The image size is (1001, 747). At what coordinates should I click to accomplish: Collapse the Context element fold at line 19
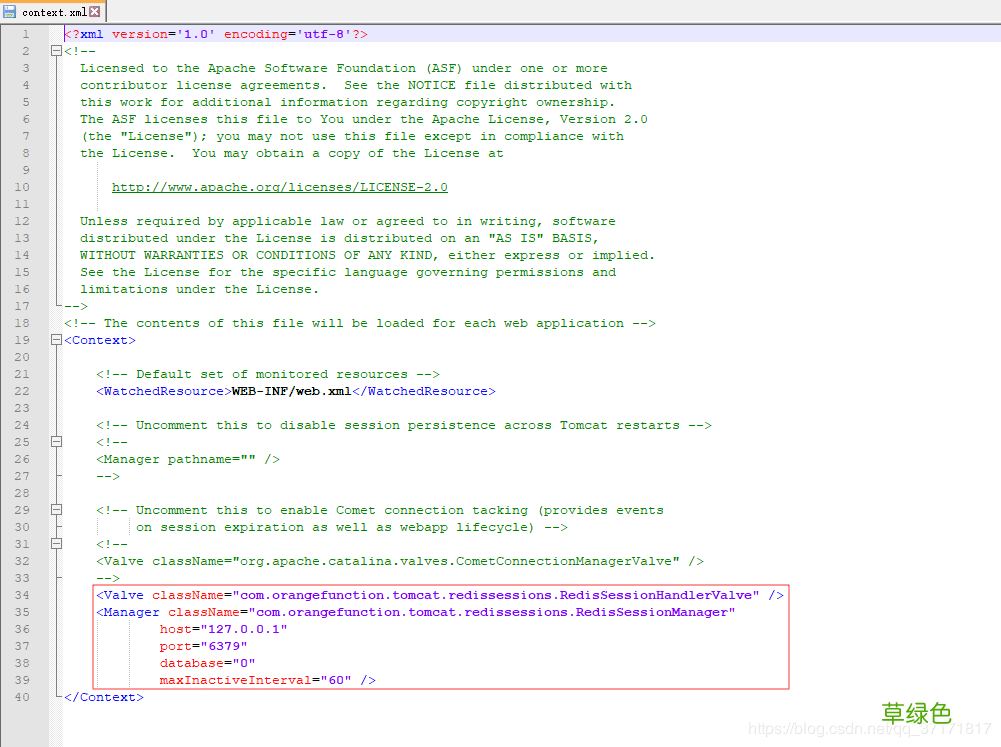tap(56, 340)
